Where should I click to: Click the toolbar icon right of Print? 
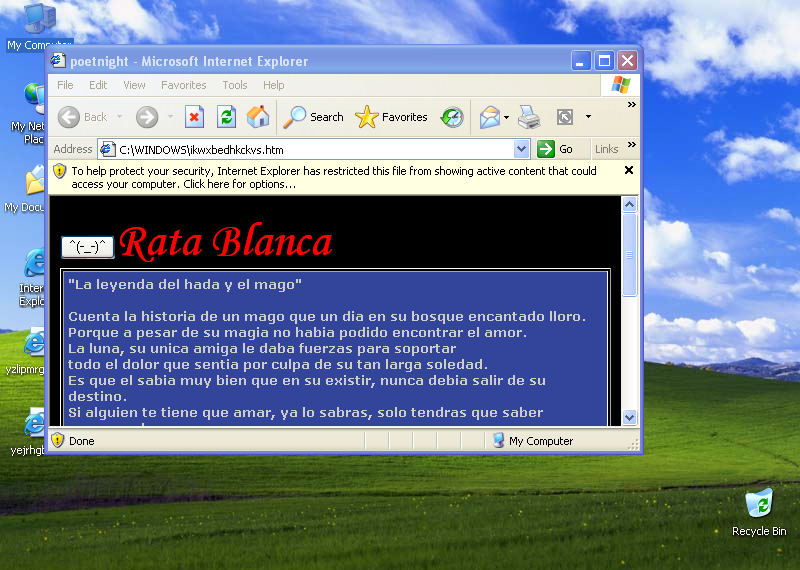click(x=565, y=117)
